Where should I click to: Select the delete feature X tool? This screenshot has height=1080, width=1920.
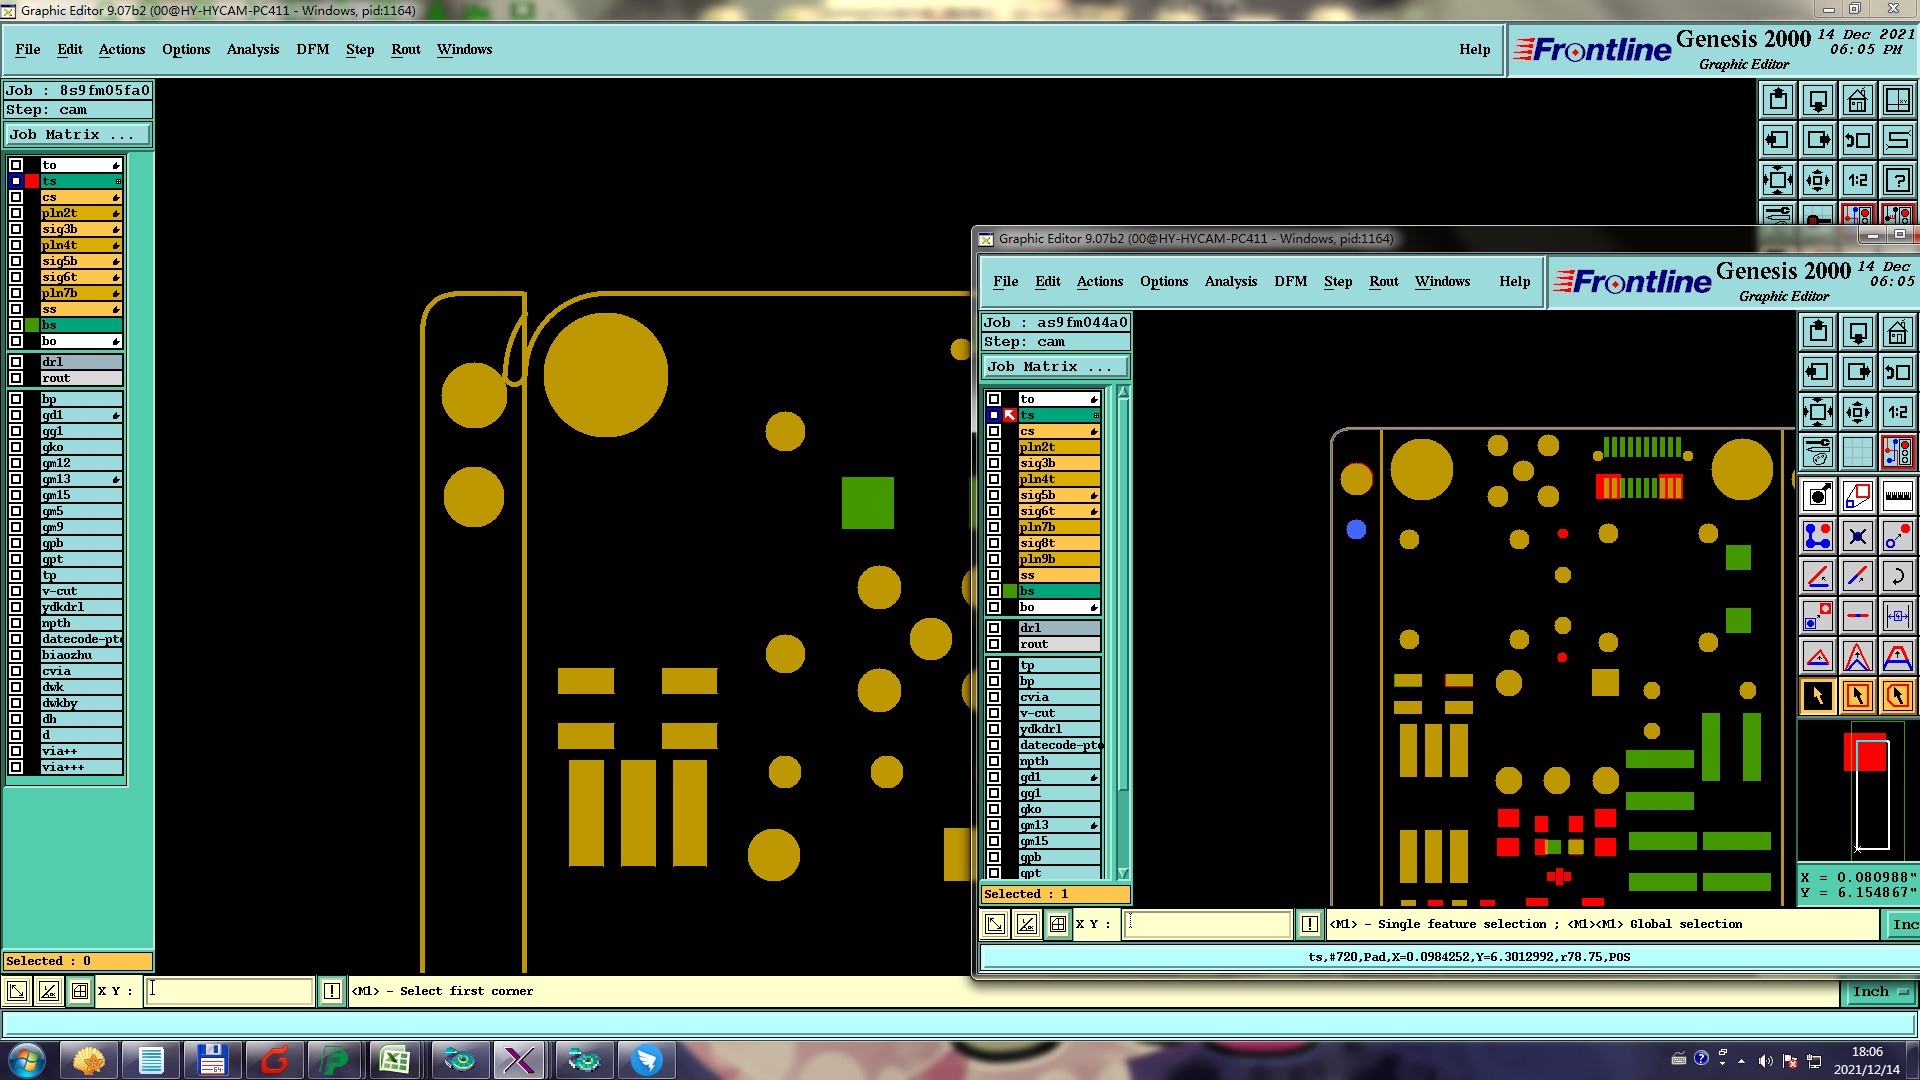(x=1858, y=536)
